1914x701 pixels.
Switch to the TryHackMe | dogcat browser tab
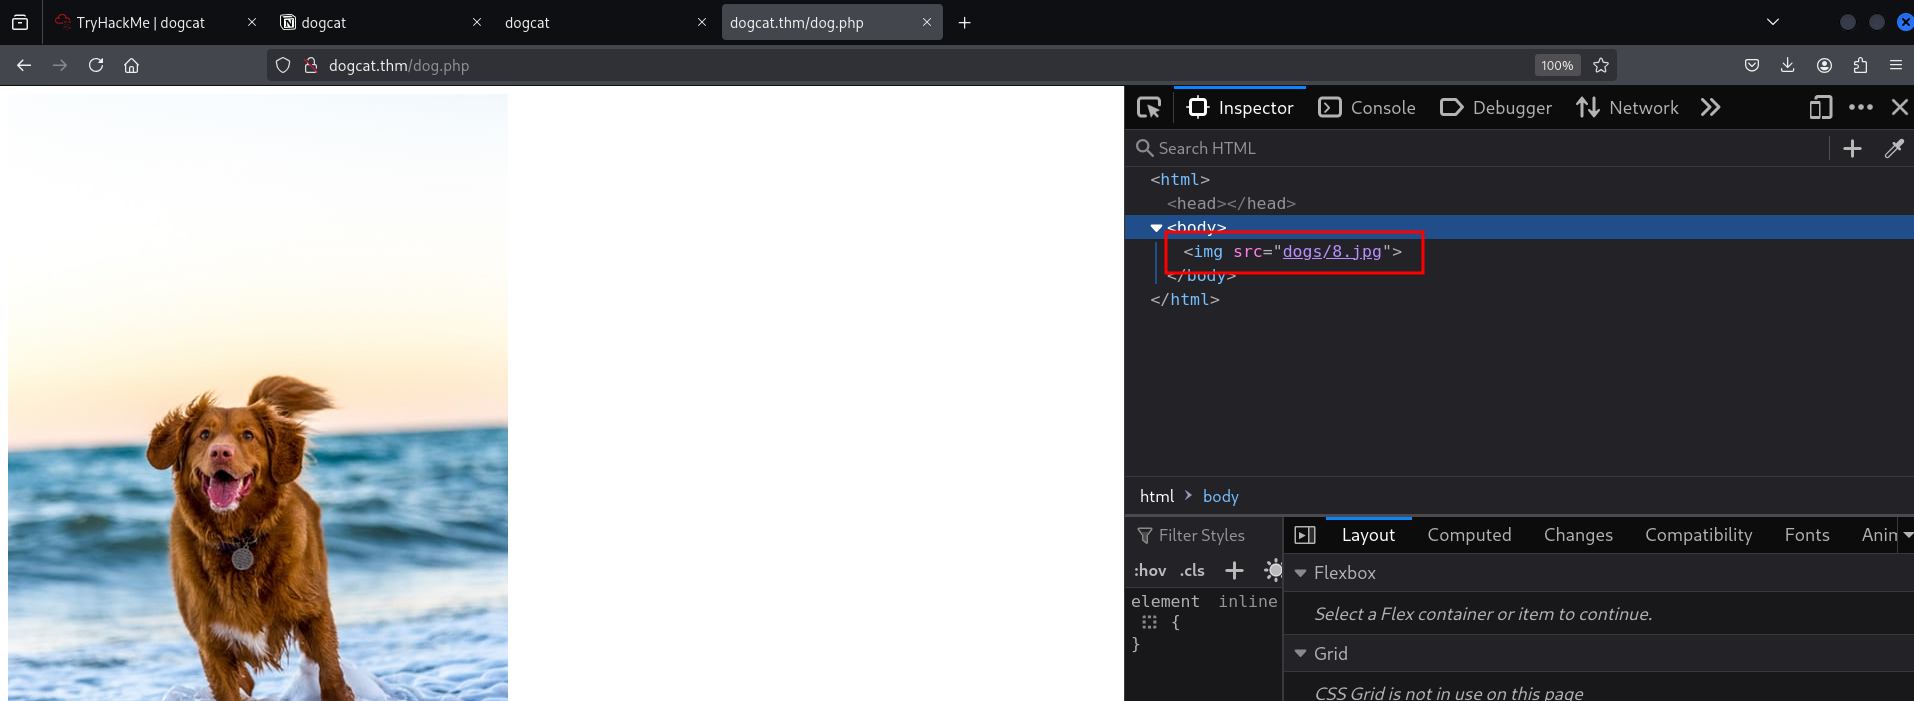coord(141,23)
